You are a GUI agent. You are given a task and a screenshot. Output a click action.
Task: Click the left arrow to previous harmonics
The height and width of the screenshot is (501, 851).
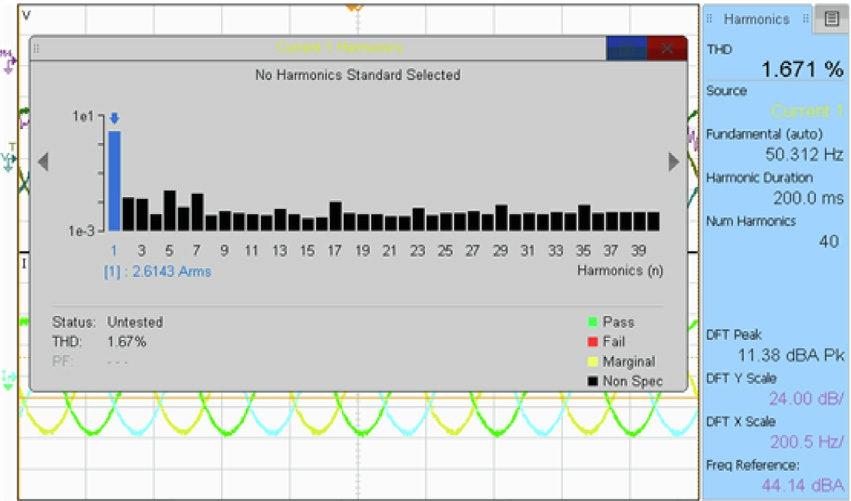click(x=43, y=162)
